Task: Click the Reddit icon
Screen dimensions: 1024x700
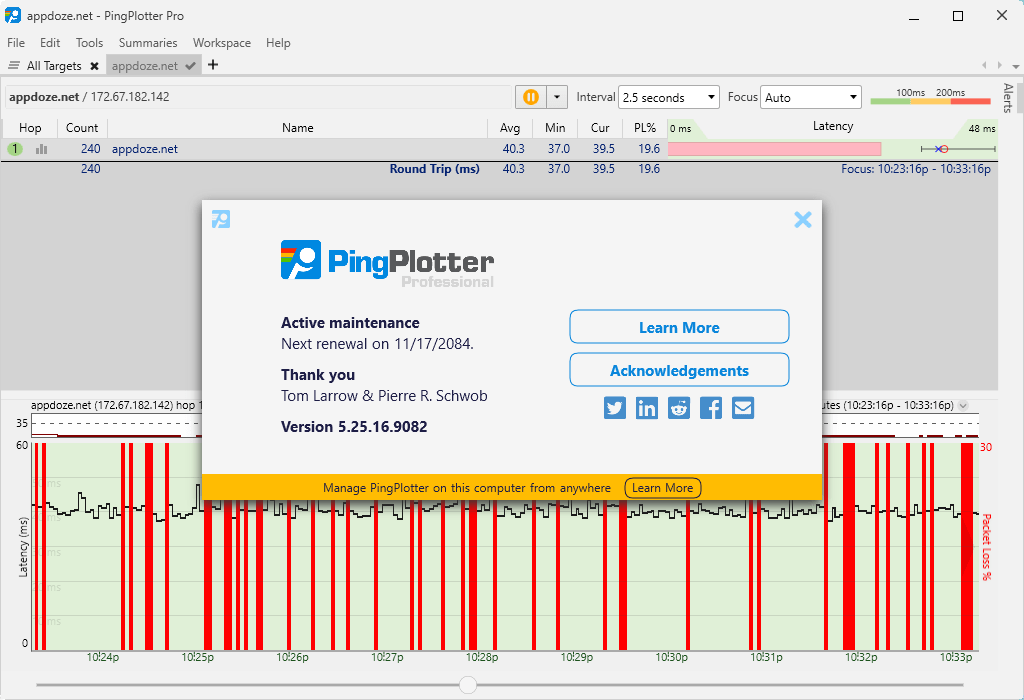Action: tap(679, 408)
